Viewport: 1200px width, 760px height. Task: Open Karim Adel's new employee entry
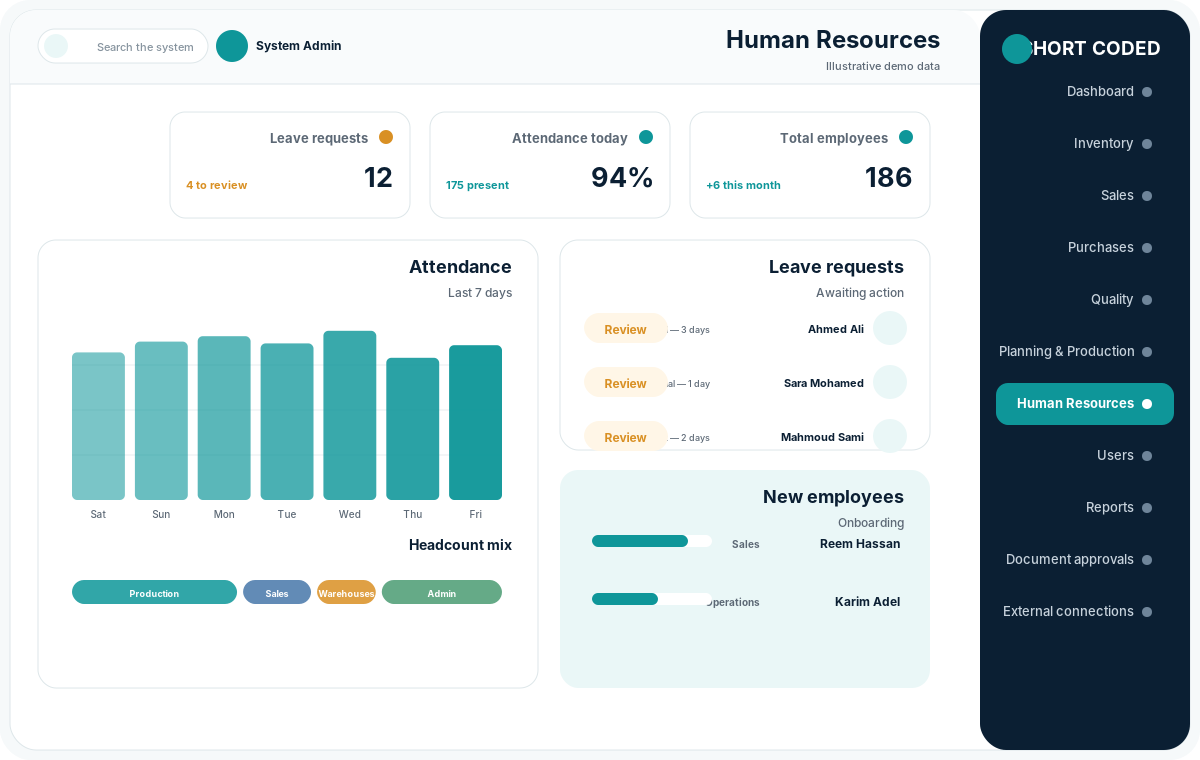click(746, 602)
